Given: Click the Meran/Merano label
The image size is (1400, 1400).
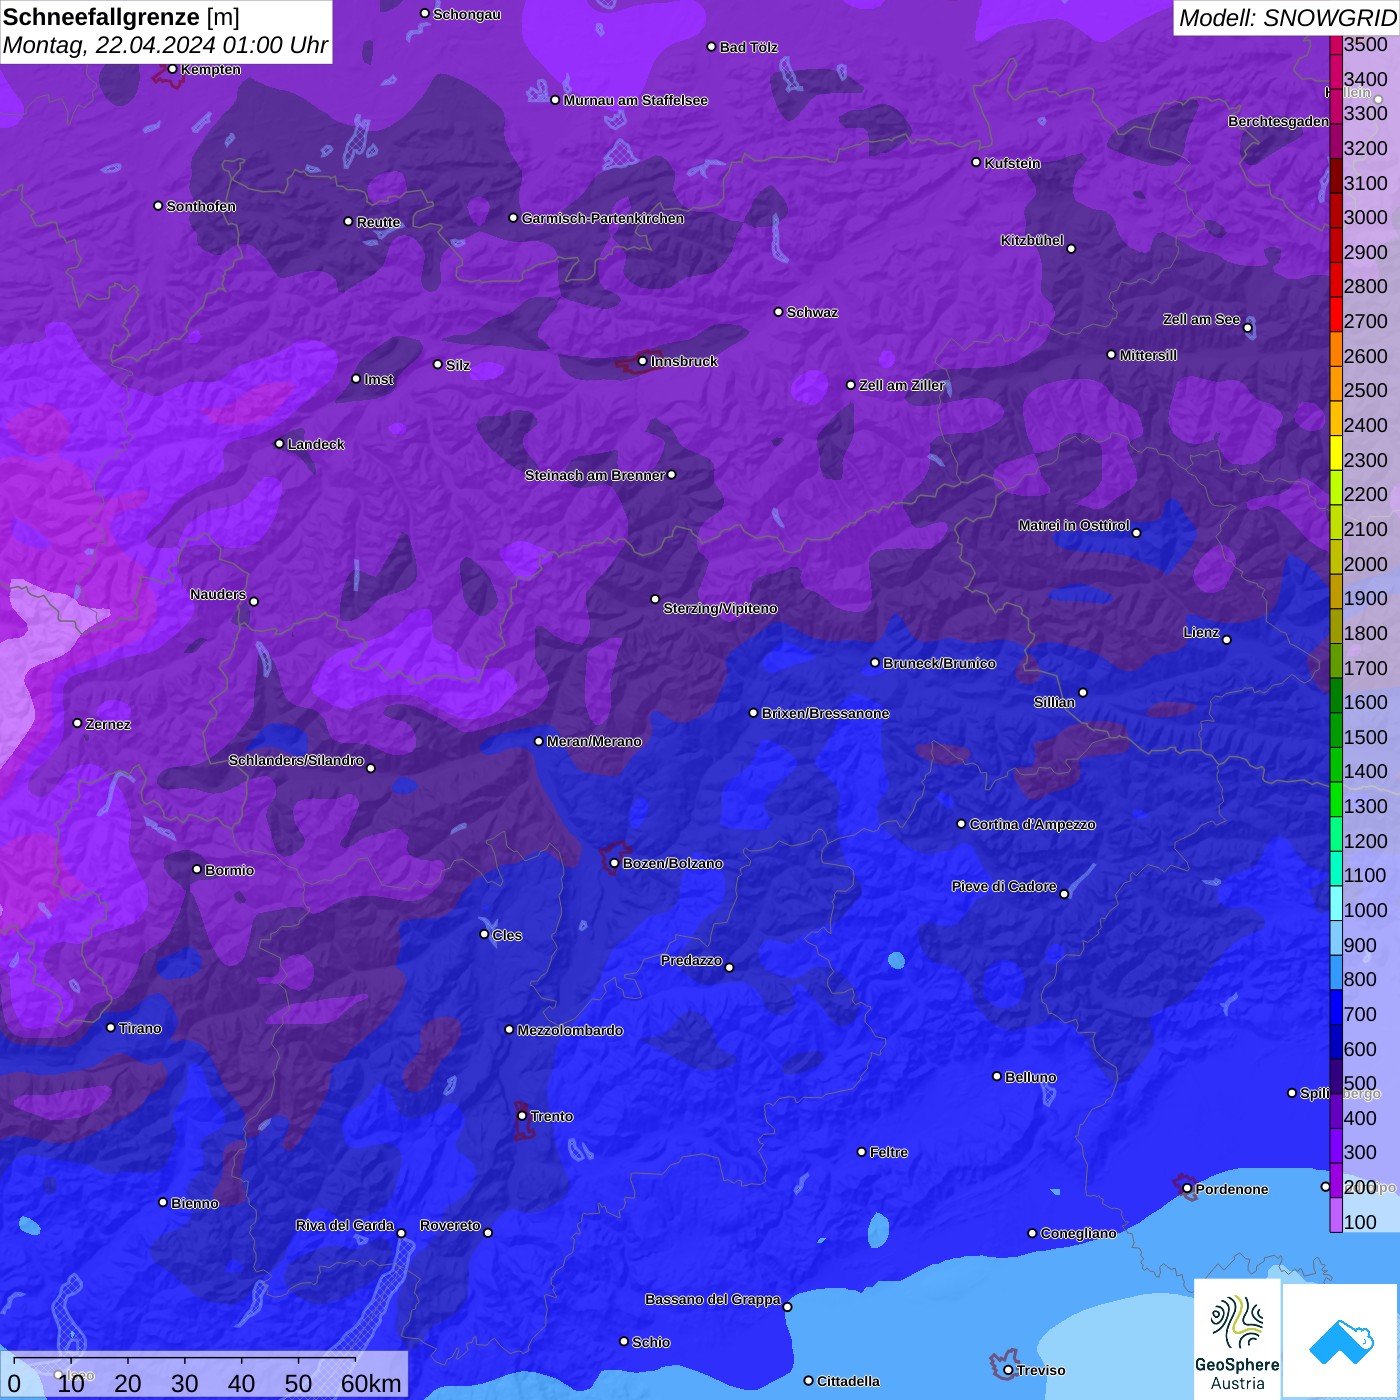Looking at the screenshot, I should tap(594, 741).
